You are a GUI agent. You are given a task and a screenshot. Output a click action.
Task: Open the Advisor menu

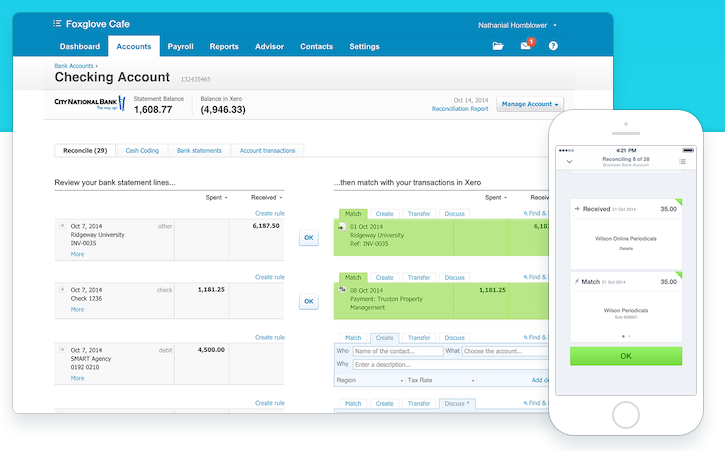point(269,46)
